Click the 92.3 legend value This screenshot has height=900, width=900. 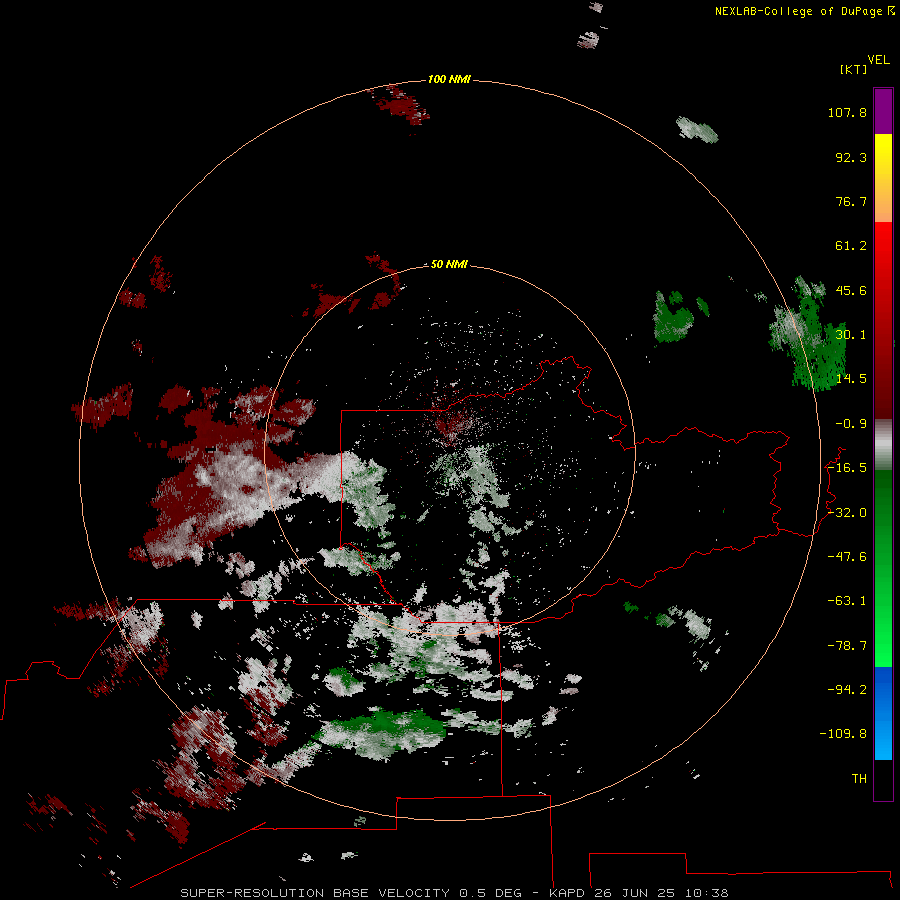(851, 157)
